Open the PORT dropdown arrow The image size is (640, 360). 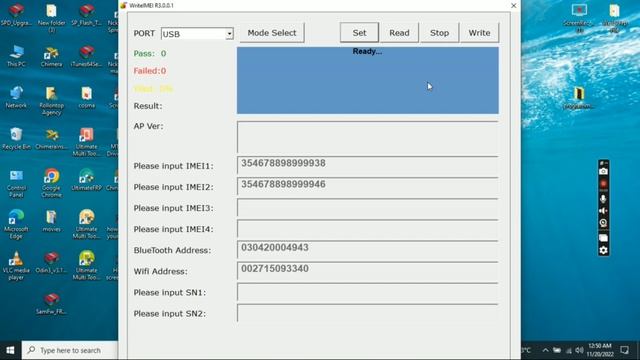click(x=229, y=33)
